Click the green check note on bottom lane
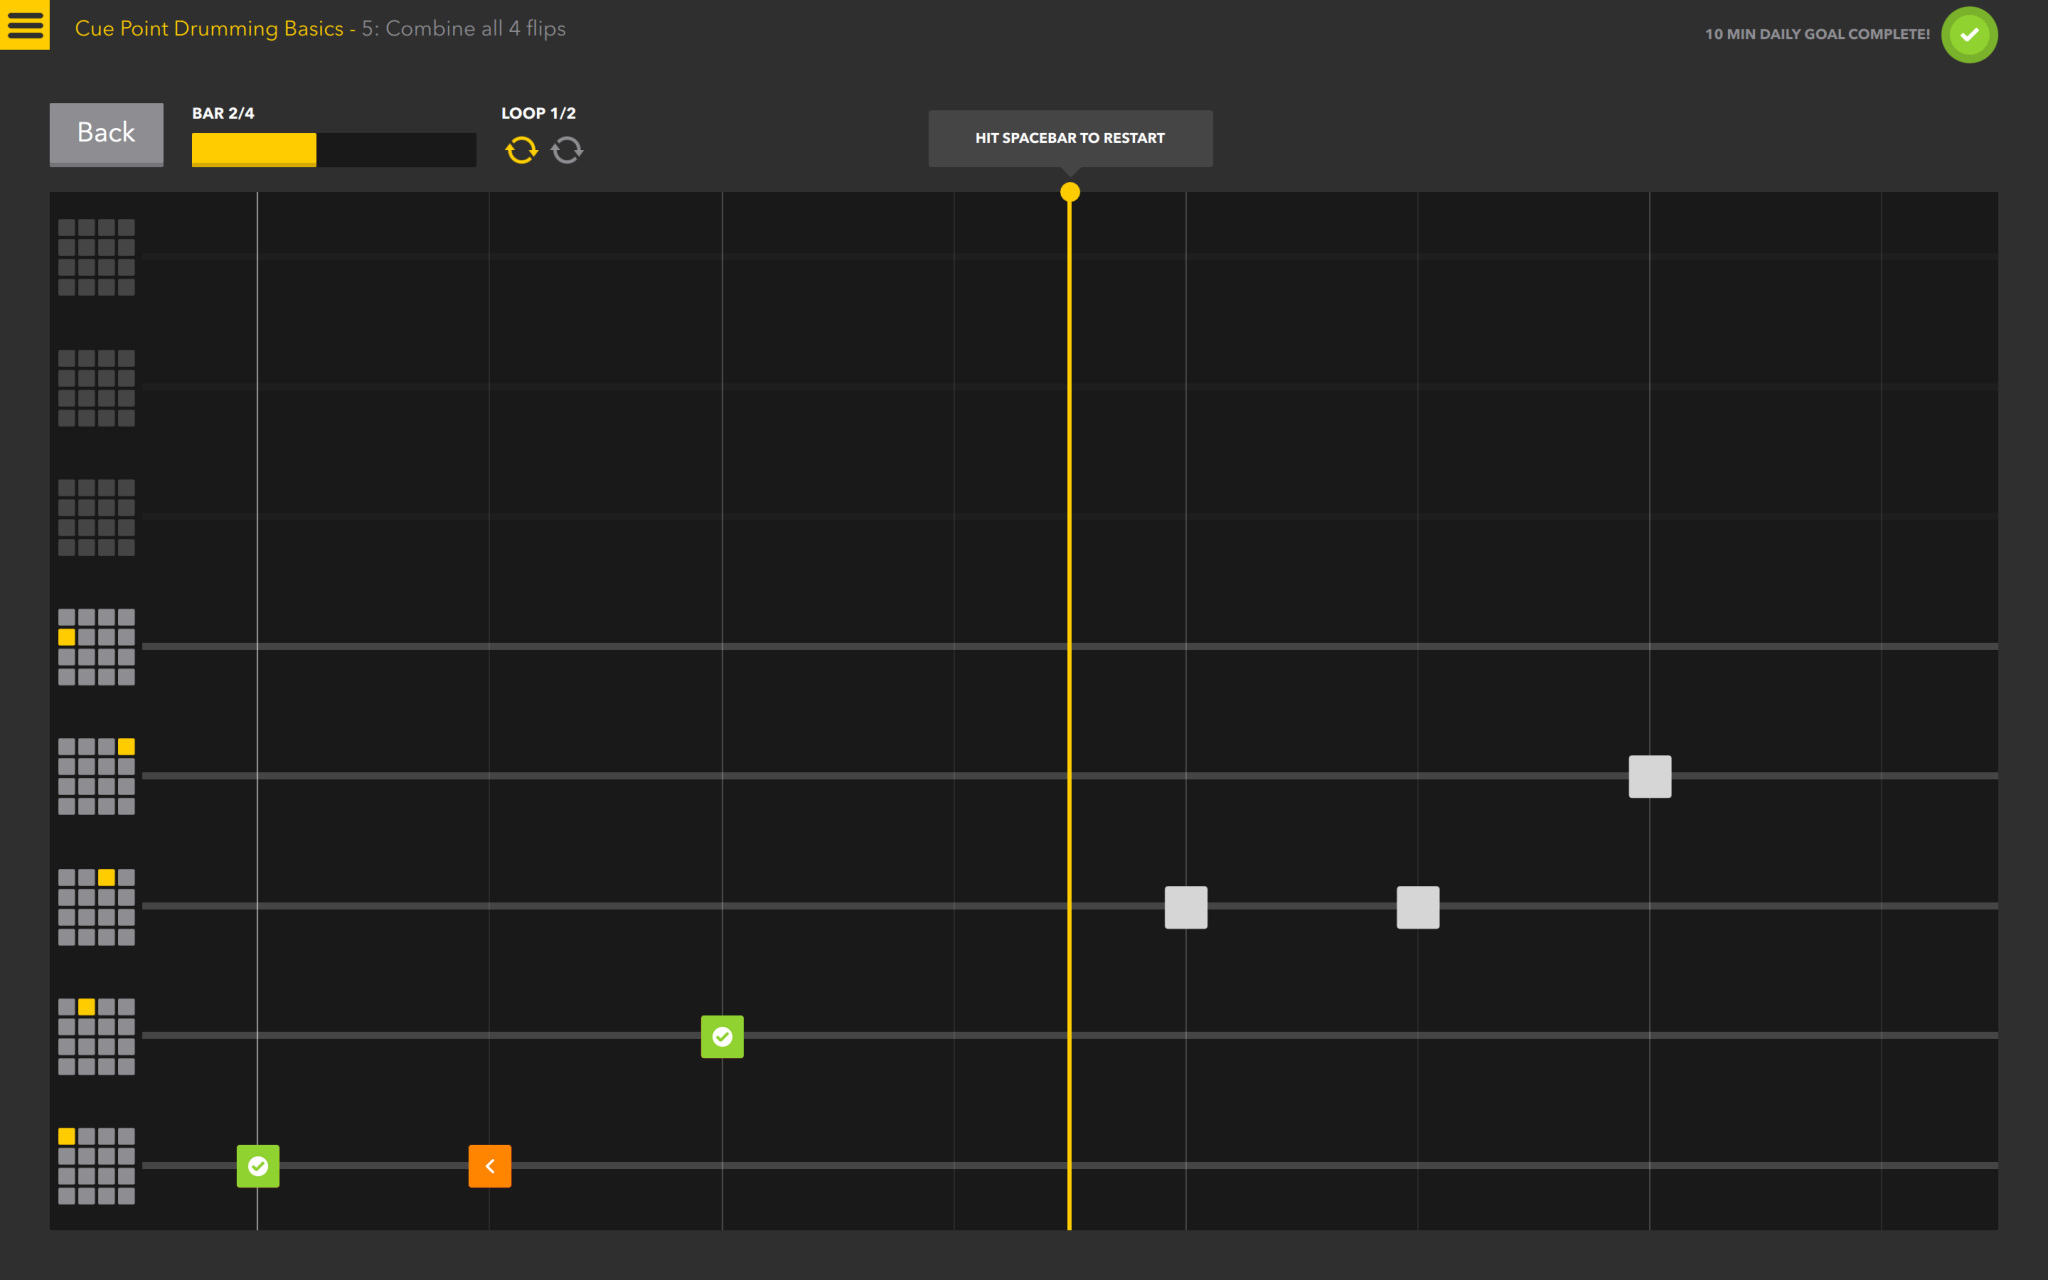Viewport: 2048px width, 1280px height. tap(258, 1166)
